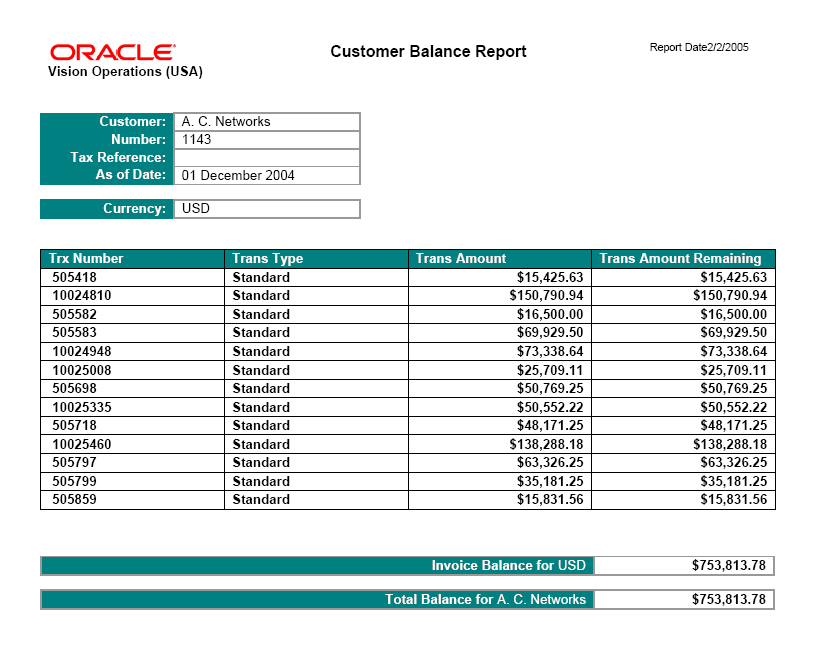The image size is (816, 648).
Task: Select Trx Number 505582
Action: coord(74,314)
